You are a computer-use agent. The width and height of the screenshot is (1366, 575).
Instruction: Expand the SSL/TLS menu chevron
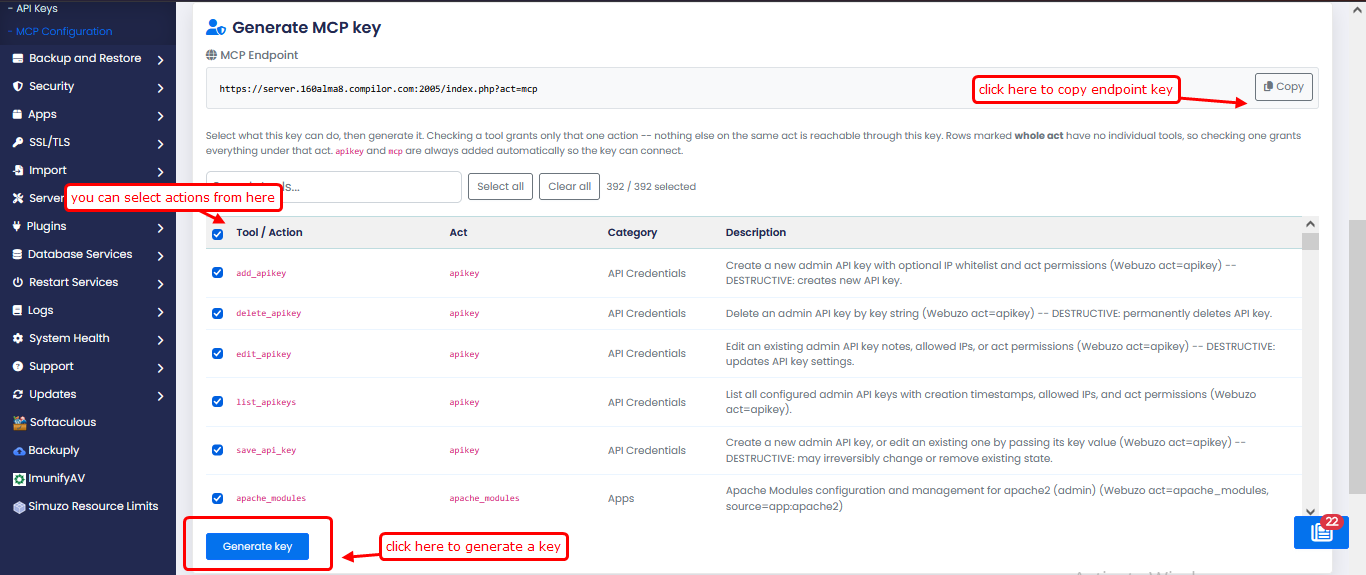click(161, 144)
